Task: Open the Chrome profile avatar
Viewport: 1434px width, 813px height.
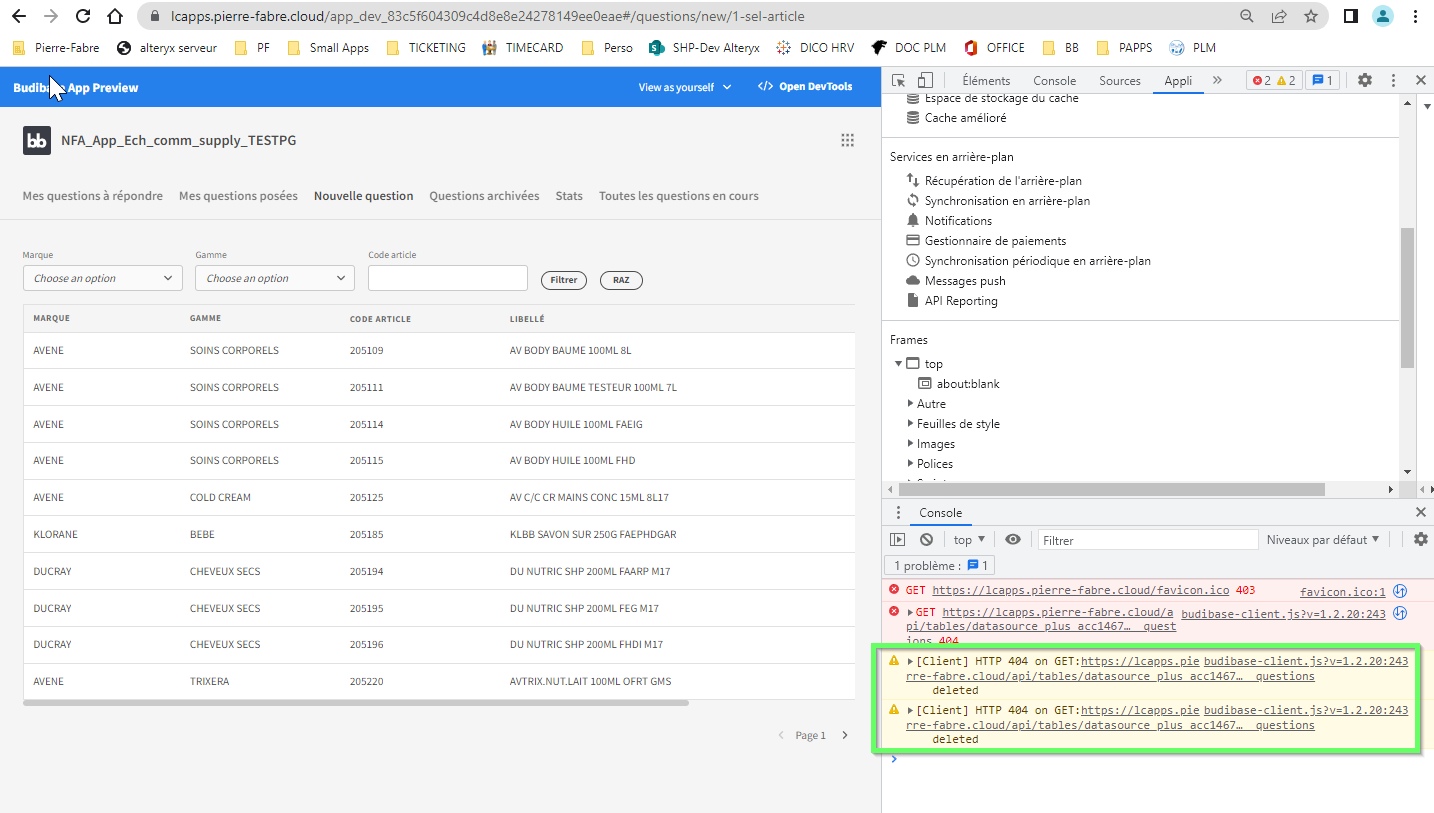Action: pos(1383,16)
